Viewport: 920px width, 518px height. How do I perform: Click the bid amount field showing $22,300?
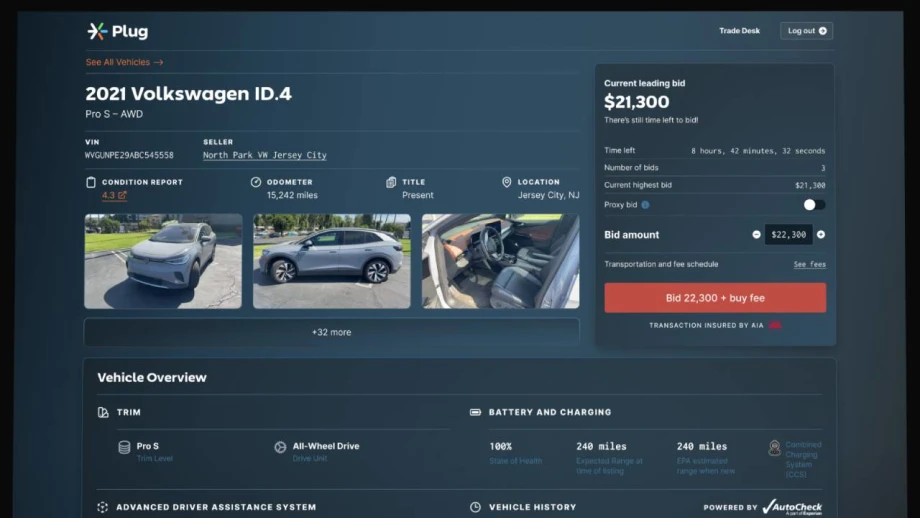tap(789, 235)
